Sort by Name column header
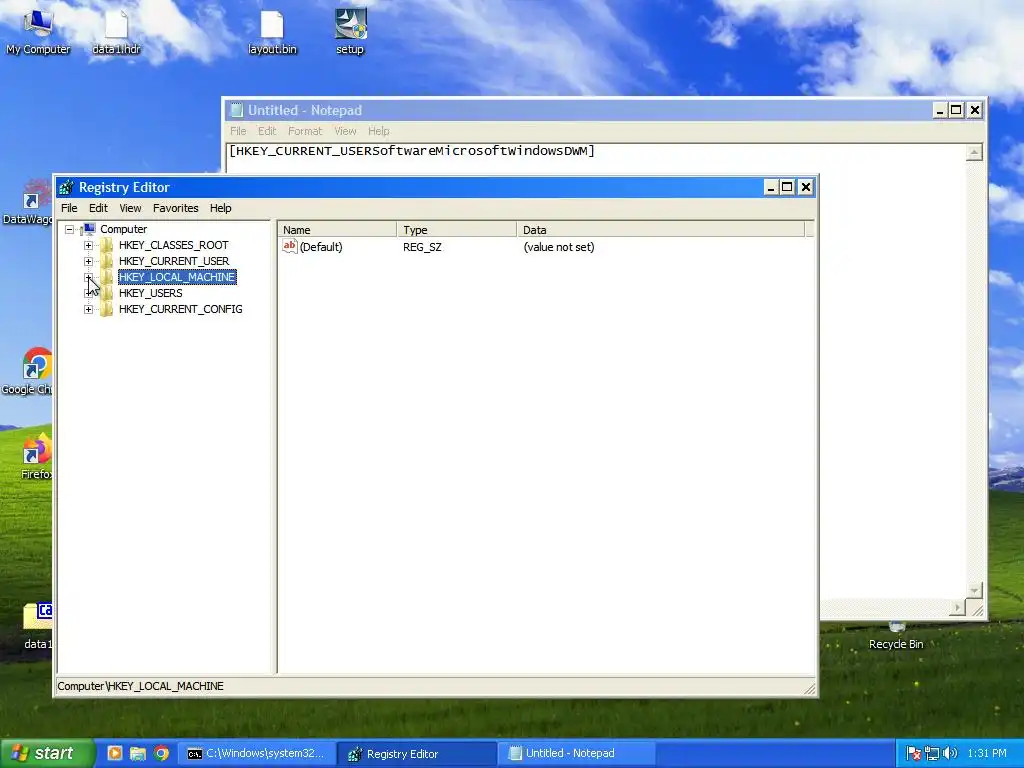The image size is (1024, 768). pos(337,230)
